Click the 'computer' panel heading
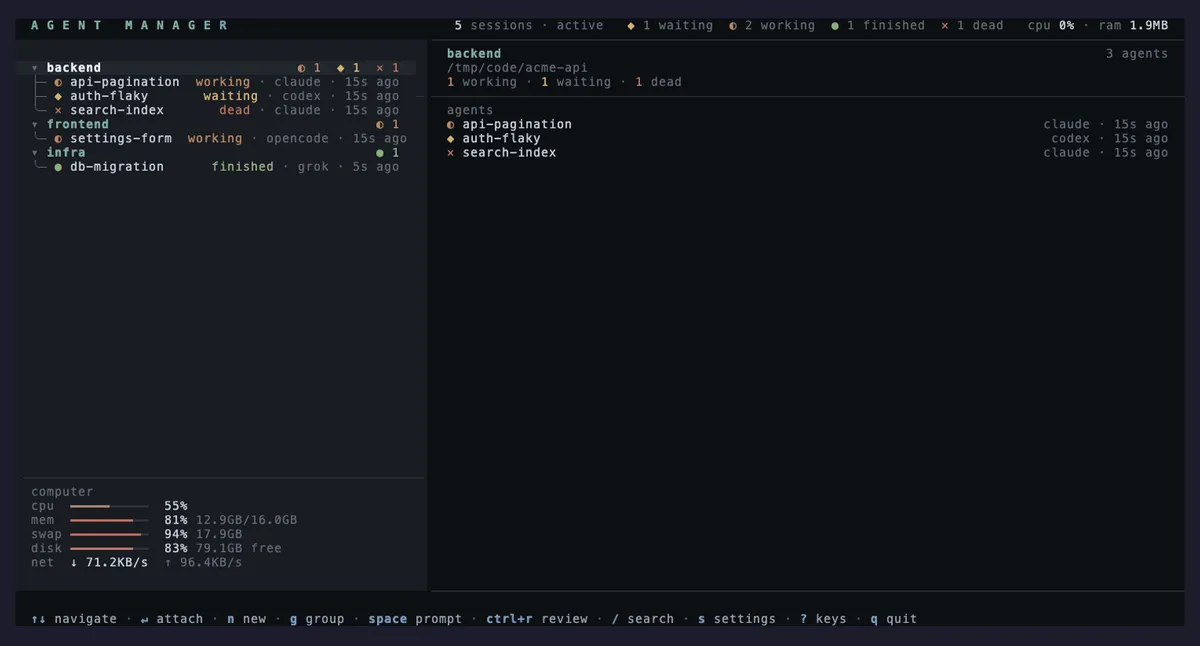The image size is (1200, 646). pos(62,492)
